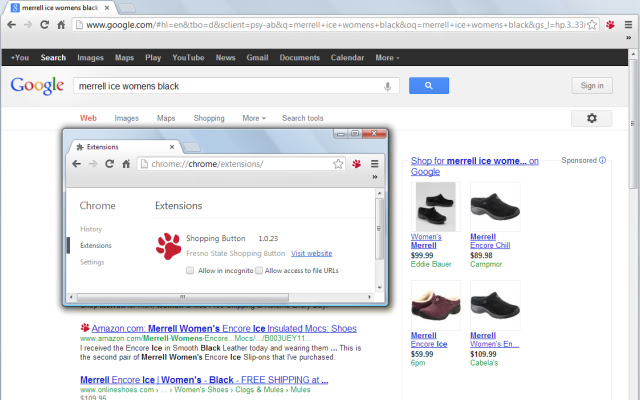
Task: Go back in main Google window
Action: [11, 25]
